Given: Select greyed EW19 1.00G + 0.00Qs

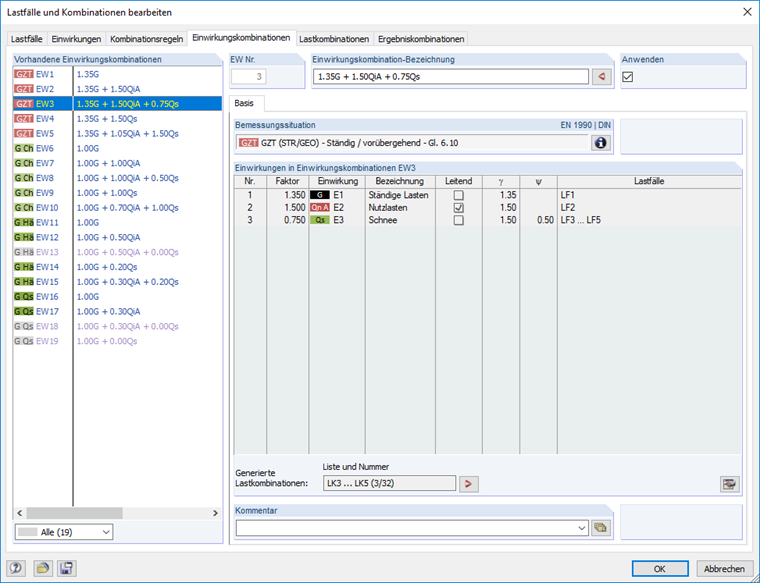Looking at the screenshot, I should click(117, 341).
